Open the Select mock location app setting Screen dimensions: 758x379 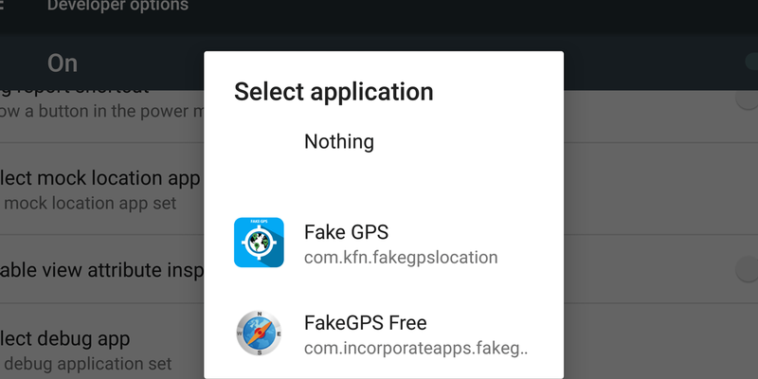coord(102,189)
